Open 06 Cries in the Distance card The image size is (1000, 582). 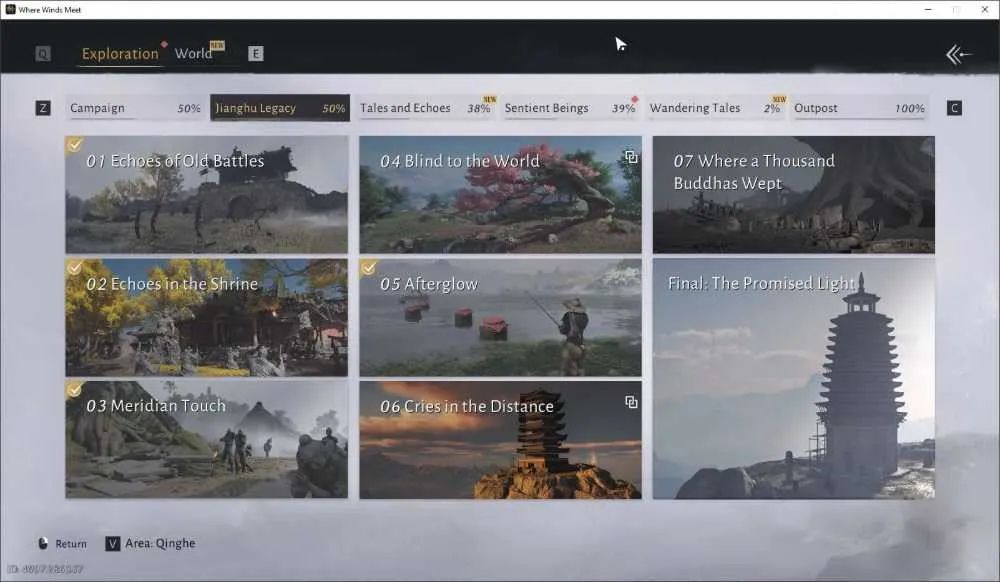pos(501,439)
